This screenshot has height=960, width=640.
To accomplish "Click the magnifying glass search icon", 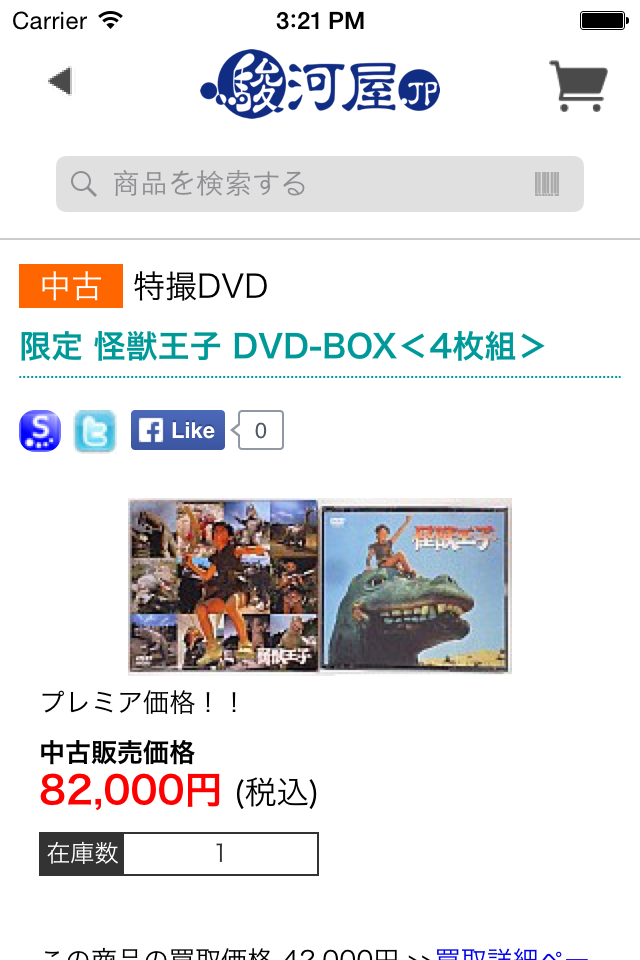I will click(x=83, y=184).
